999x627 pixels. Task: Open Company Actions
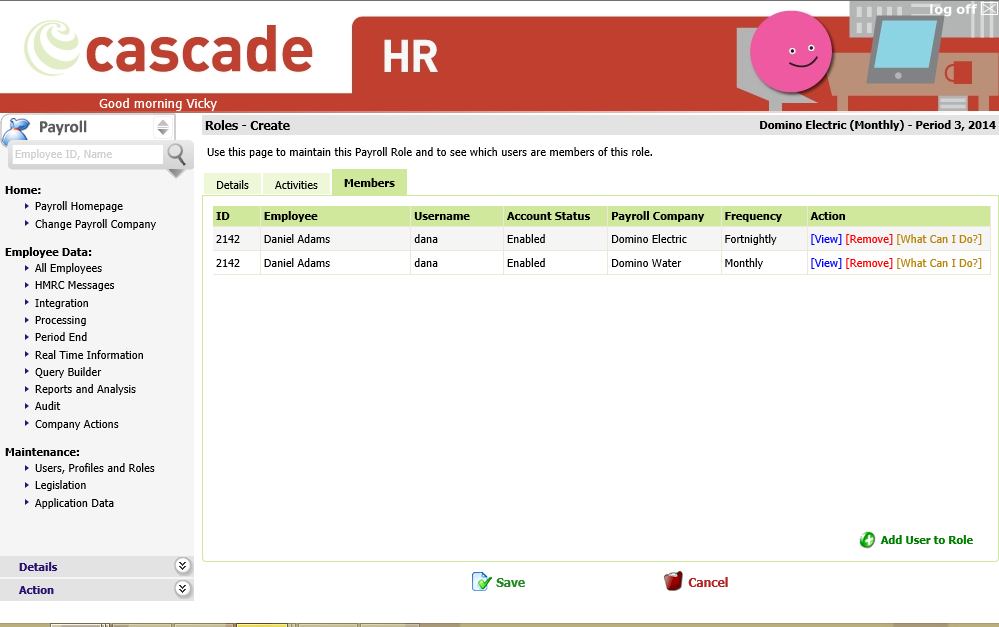click(x=76, y=424)
